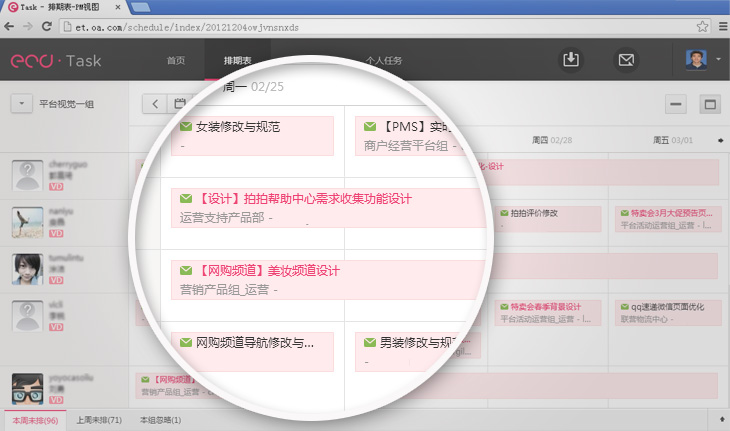Switch to the expanded window view button
Screen dimensions: 730x431
(709, 104)
